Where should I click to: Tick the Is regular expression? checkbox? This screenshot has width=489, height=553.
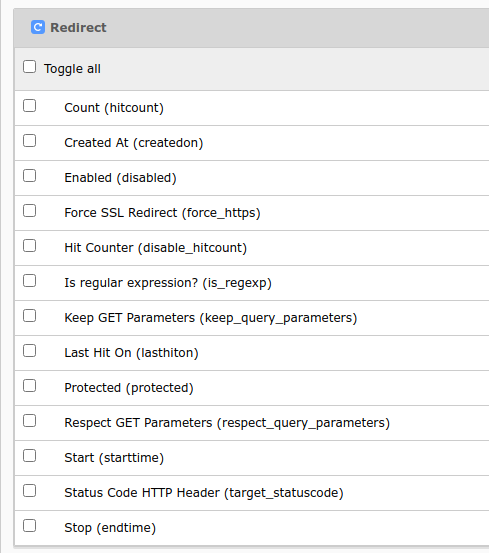coord(29,280)
